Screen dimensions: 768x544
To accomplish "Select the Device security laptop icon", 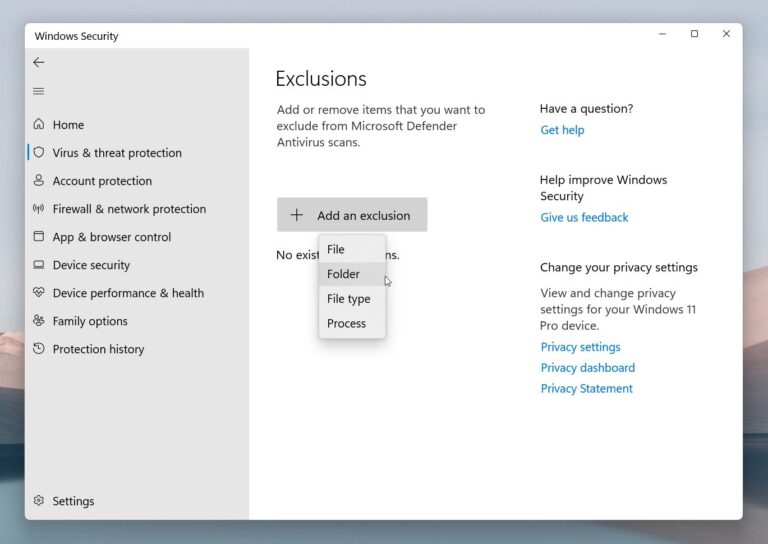I will pos(39,265).
